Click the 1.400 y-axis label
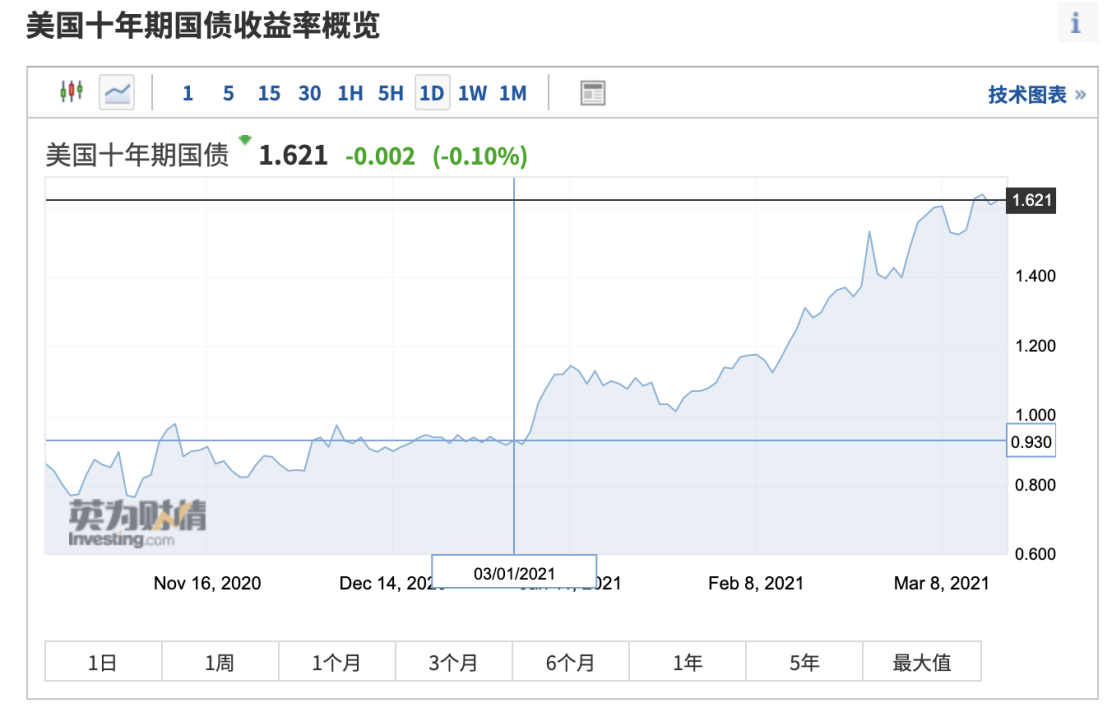Screen dimensions: 1112x708 click(x=1035, y=276)
